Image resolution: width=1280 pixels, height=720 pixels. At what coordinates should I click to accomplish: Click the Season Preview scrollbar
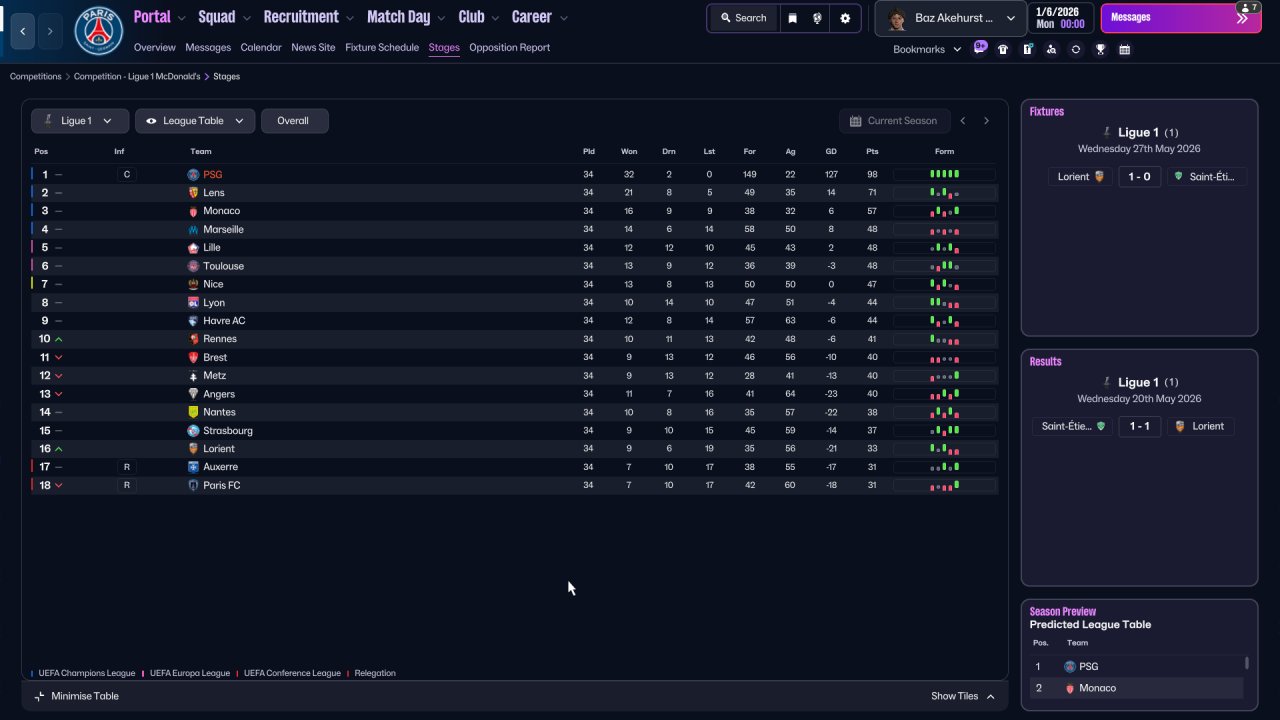[1246, 663]
